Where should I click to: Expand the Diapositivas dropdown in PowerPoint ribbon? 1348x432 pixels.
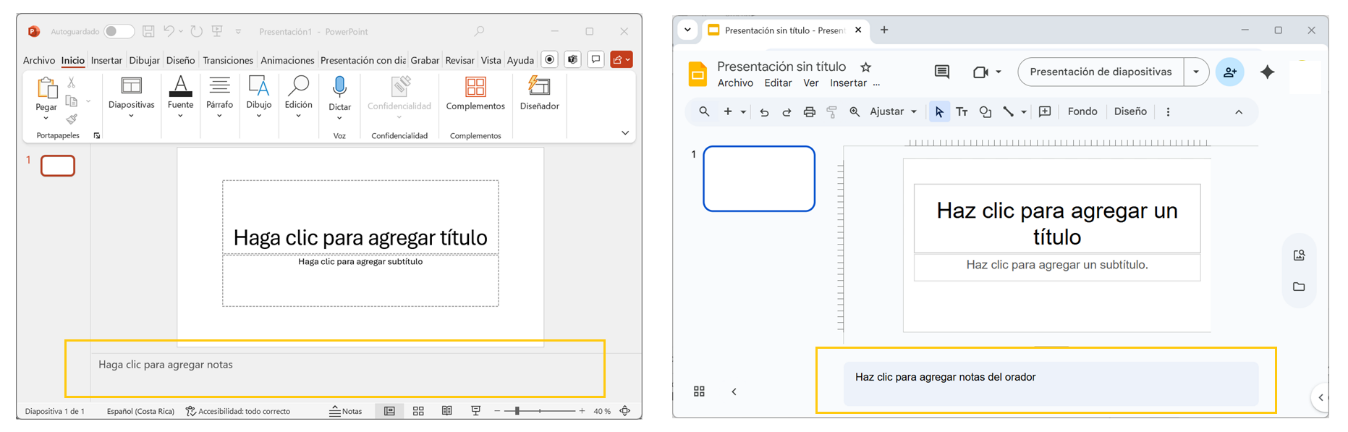(131, 115)
